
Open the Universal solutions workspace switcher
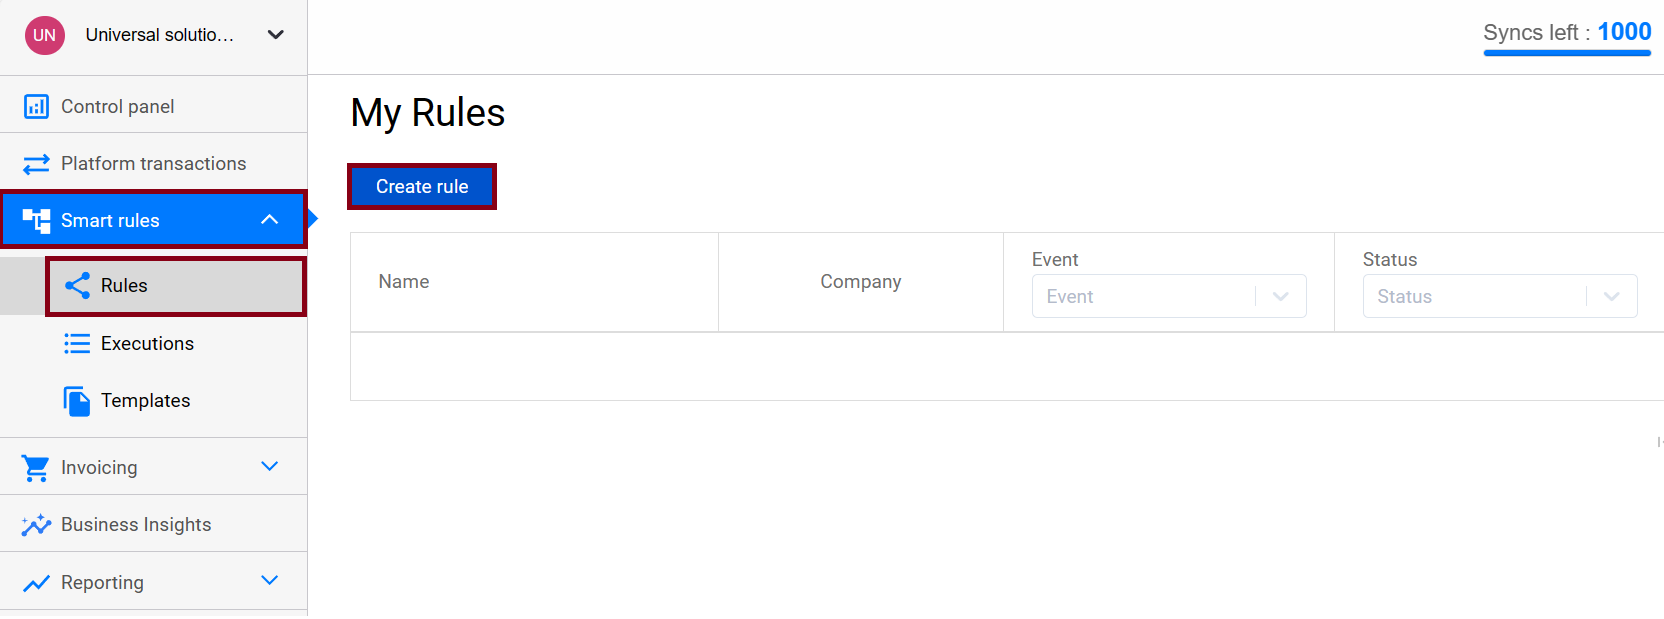click(x=275, y=33)
